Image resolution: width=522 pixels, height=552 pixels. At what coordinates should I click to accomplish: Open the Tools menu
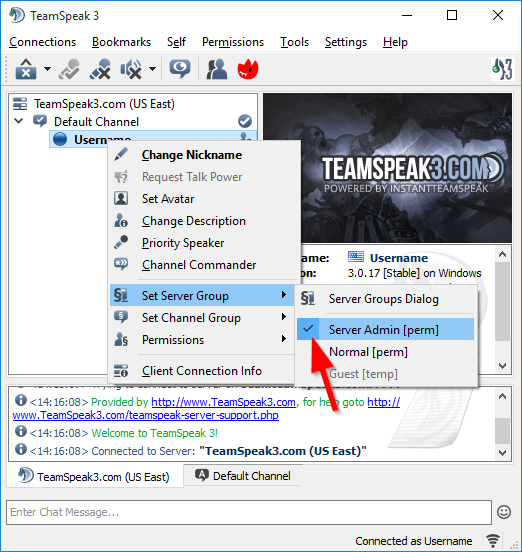(x=295, y=42)
